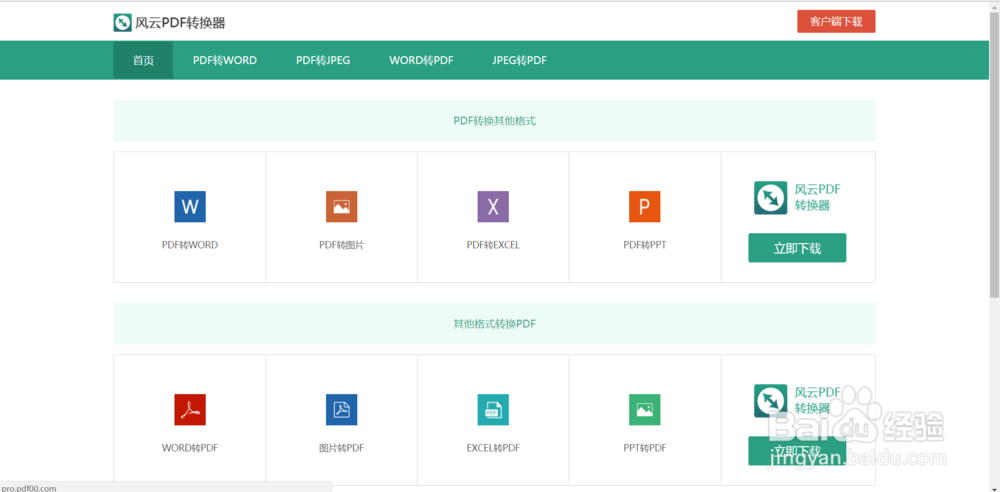This screenshot has width=1000, height=492.
Task: Click the converter logo in second download card
Action: click(x=770, y=401)
